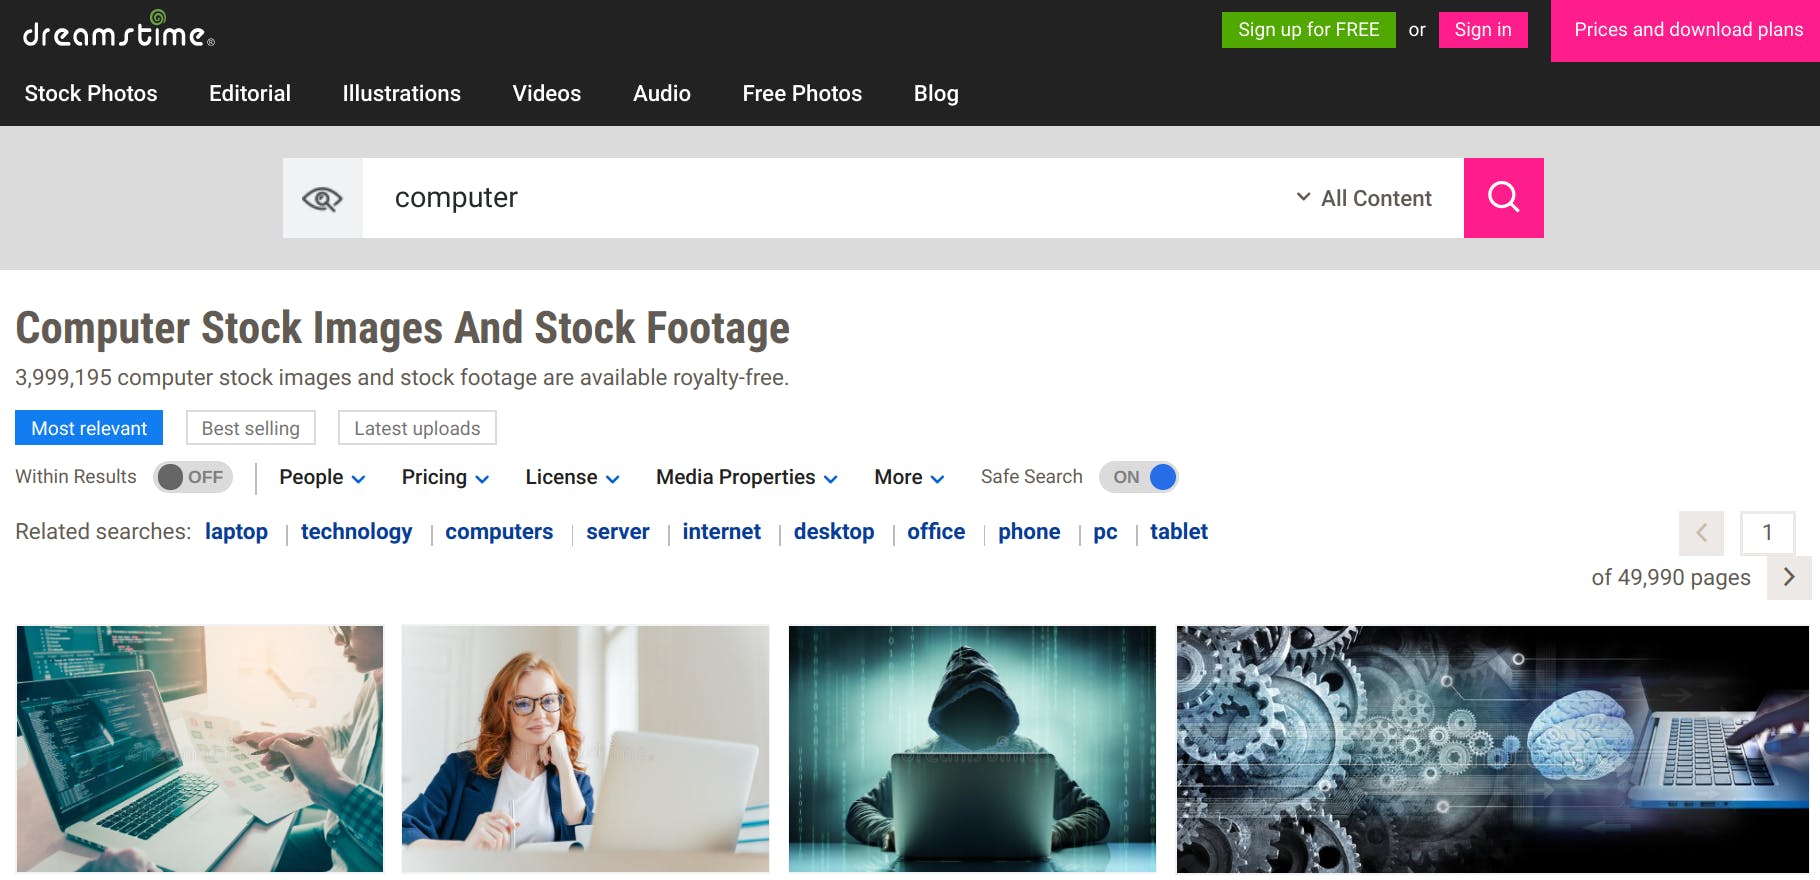Screen dimensions: 1820x880
Task: Open the gears and brain laptop thumbnail
Action: 1492,749
